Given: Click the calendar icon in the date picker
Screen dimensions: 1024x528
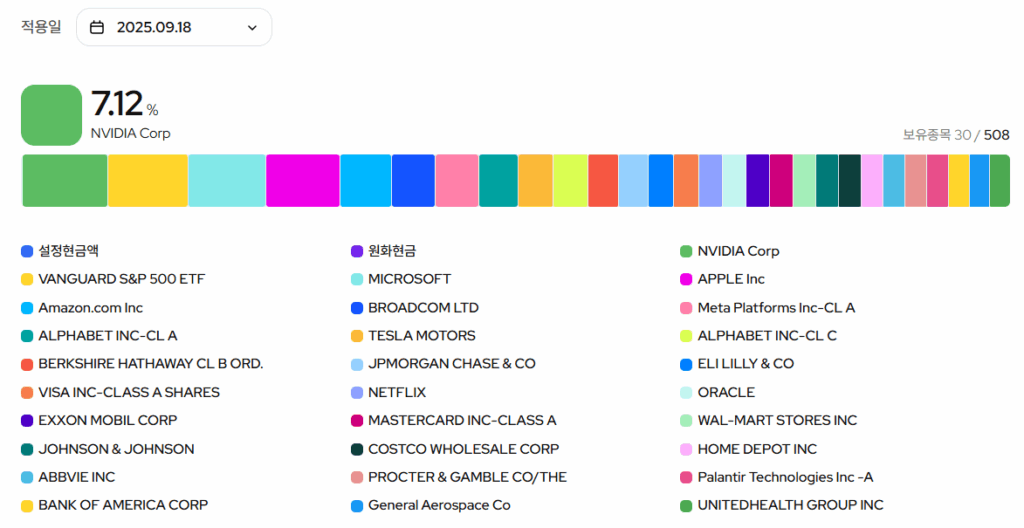Looking at the screenshot, I should click(x=97, y=27).
